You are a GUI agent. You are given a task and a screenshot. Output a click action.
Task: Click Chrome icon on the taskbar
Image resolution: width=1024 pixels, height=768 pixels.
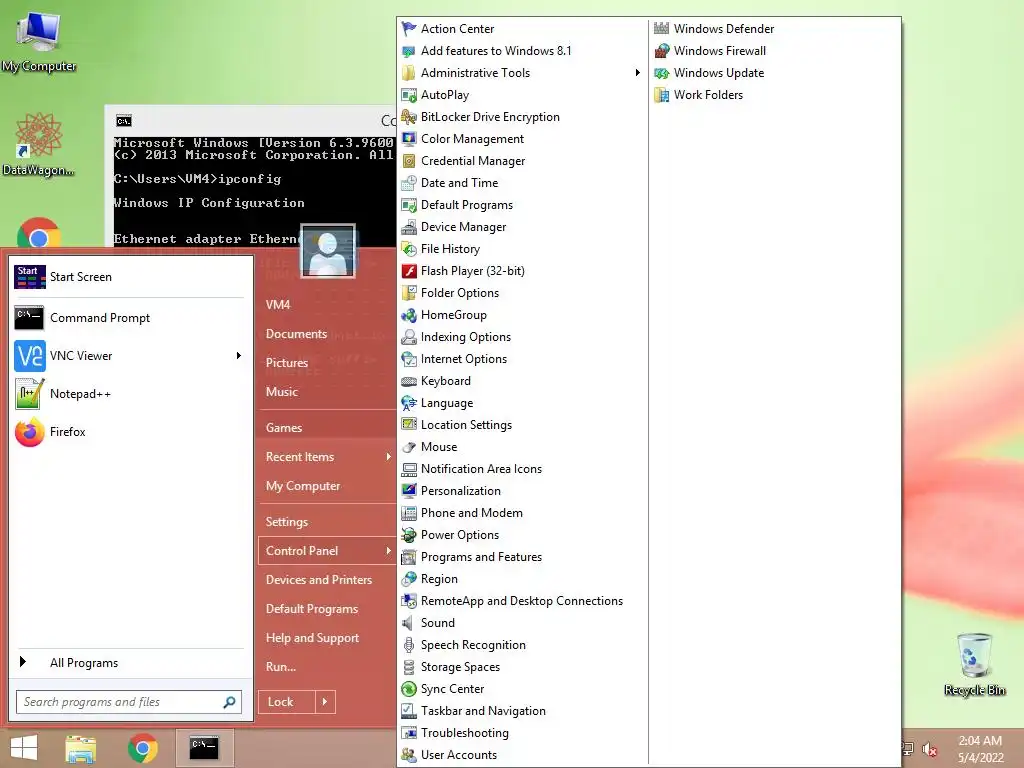tap(143, 748)
